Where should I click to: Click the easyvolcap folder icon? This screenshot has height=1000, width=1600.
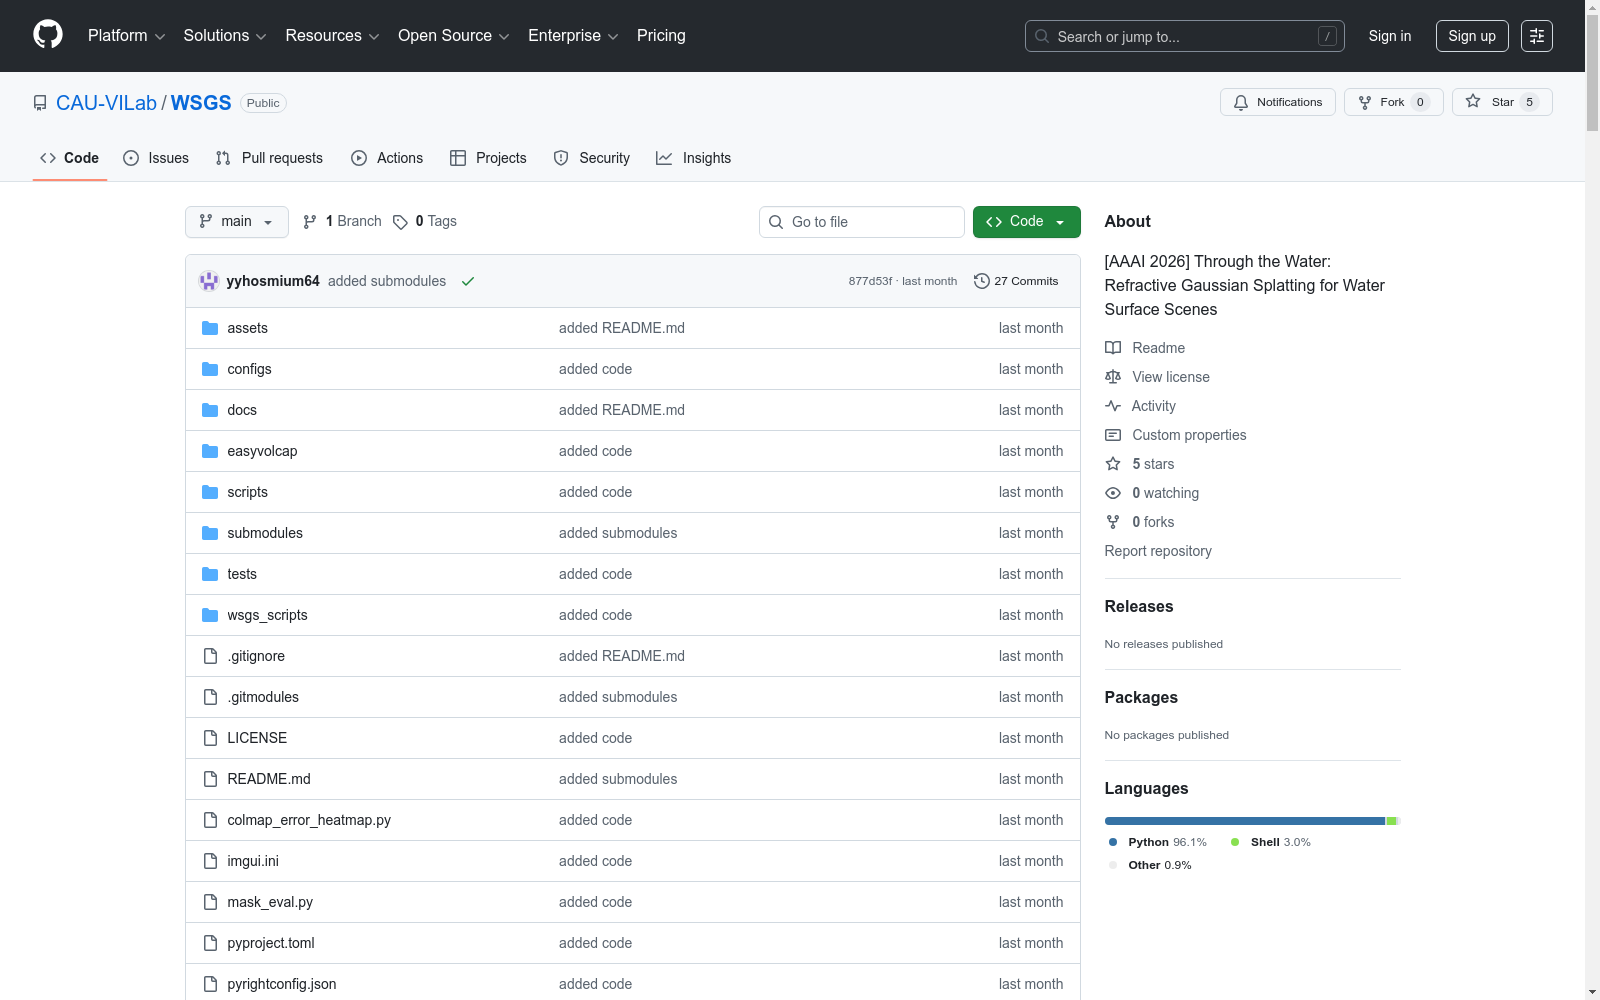point(210,451)
